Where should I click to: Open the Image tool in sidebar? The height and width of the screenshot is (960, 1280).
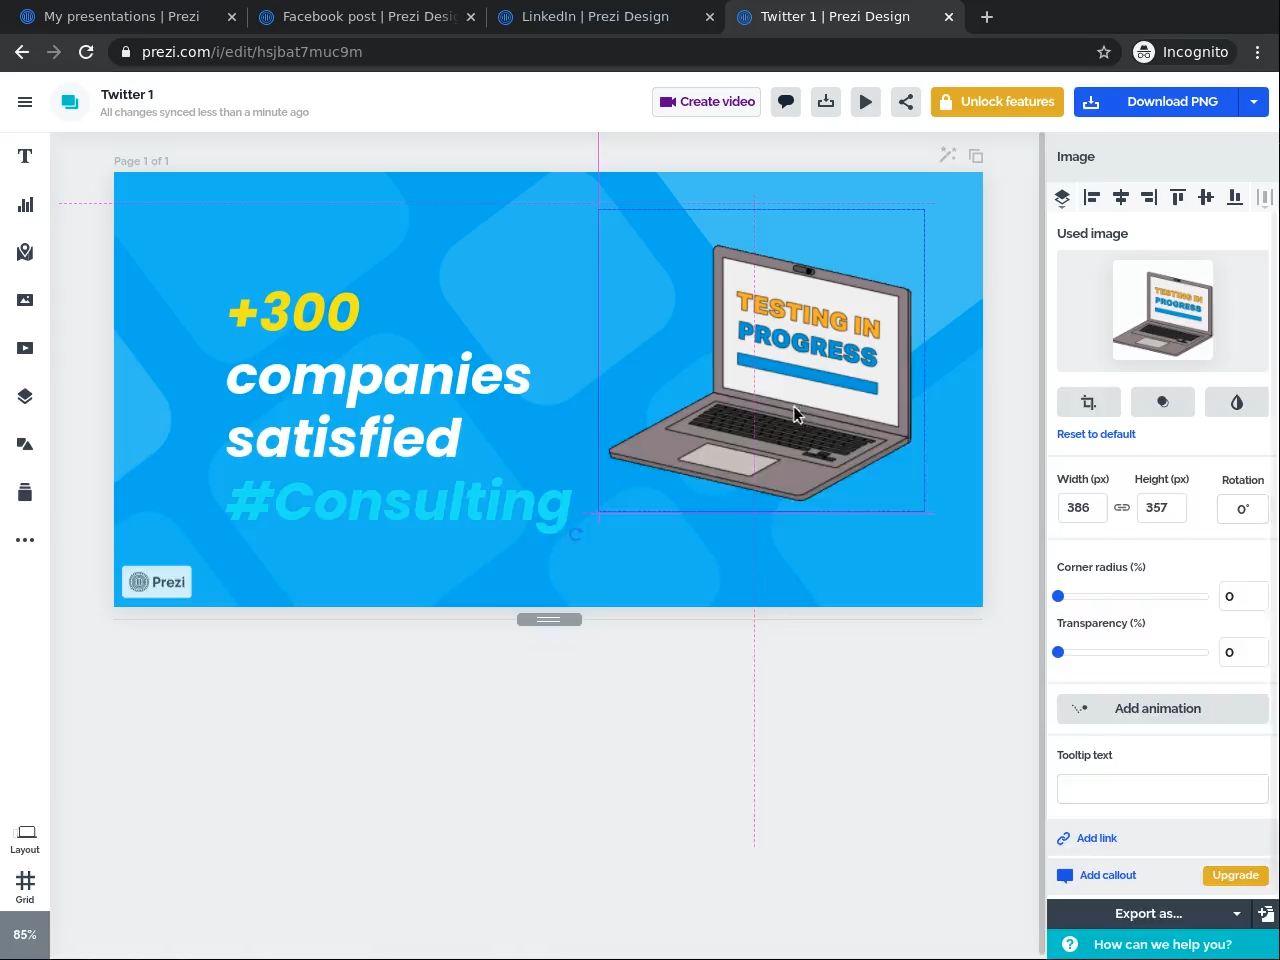[25, 300]
